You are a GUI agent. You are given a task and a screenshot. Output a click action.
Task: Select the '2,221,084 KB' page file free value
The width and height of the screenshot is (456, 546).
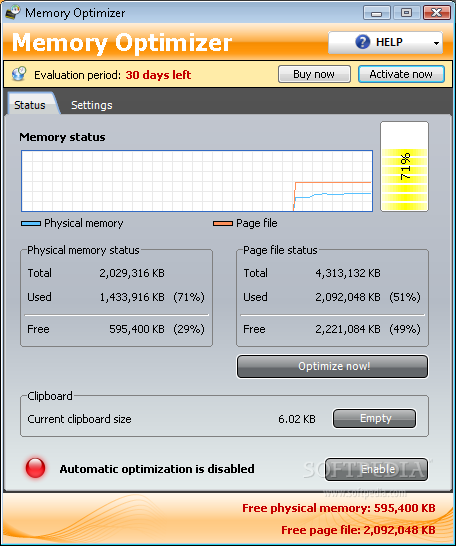(x=348, y=329)
